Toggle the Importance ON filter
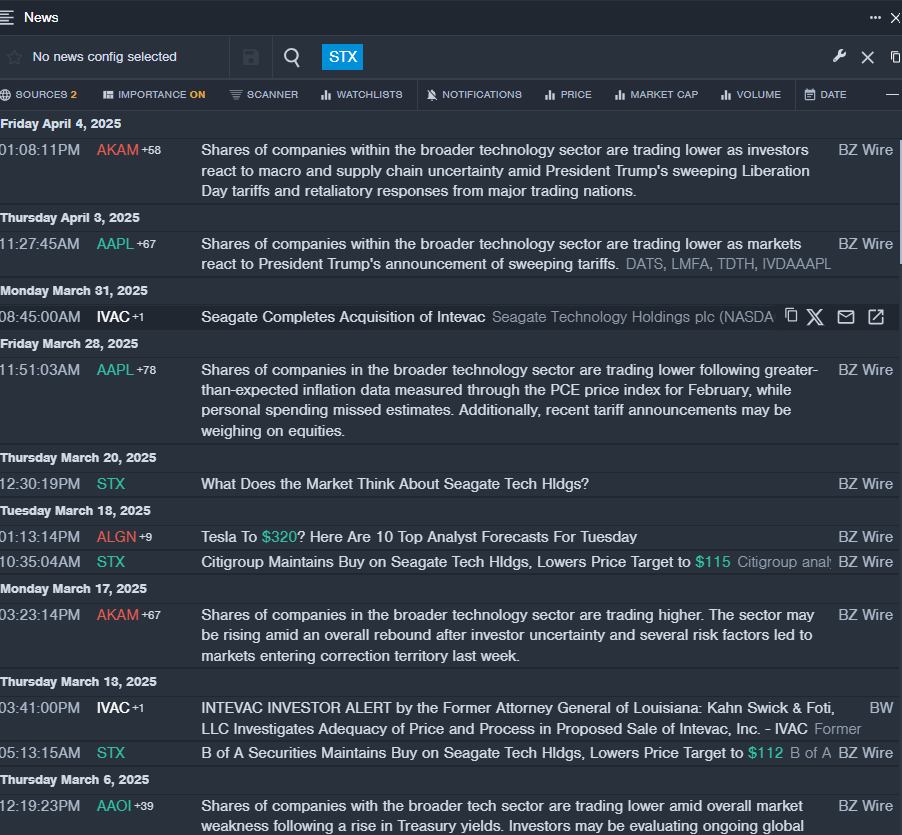Screen dimensions: 902x835 [x=154, y=95]
